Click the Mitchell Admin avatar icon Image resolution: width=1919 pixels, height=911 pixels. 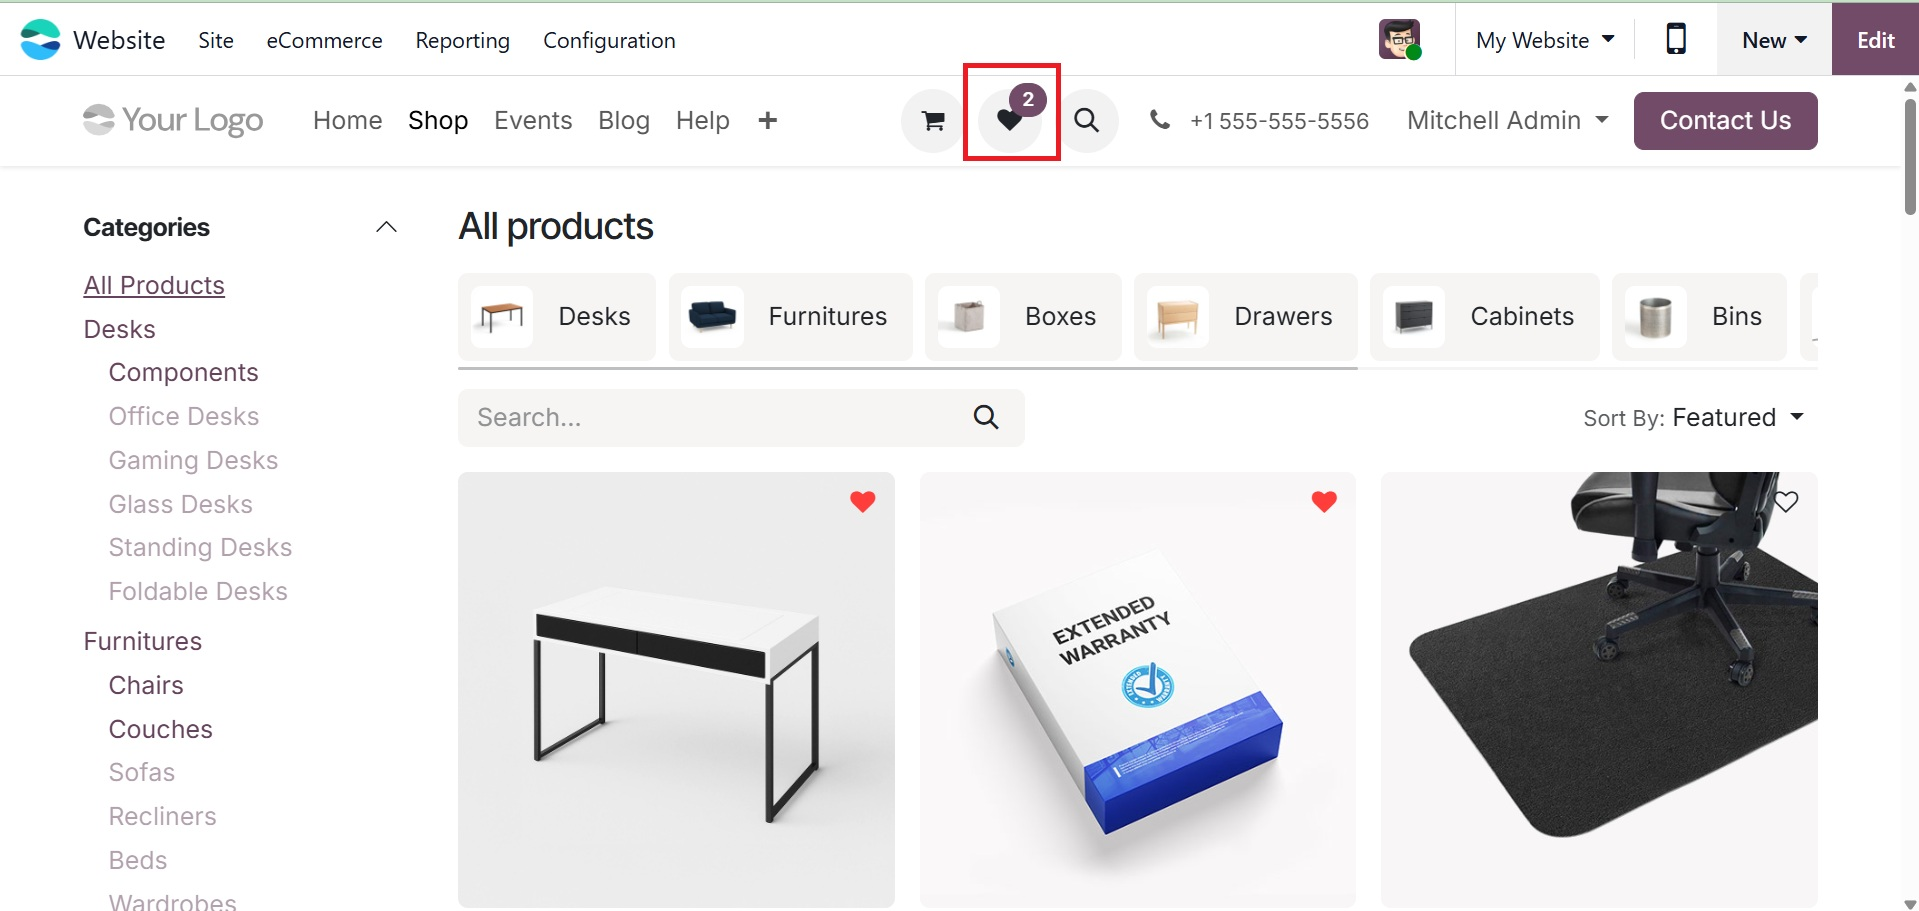1399,40
